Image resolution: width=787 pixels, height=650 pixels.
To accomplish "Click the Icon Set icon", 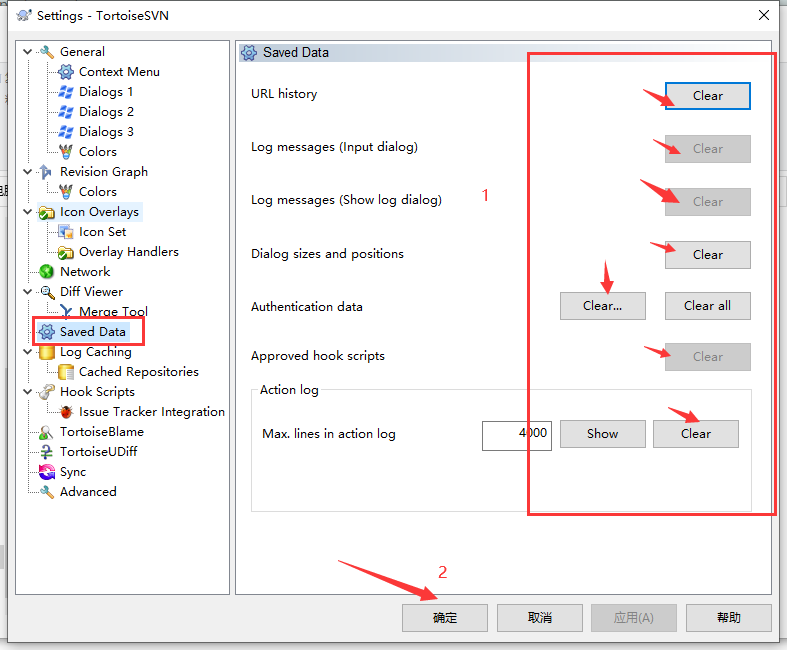I will click(x=66, y=232).
